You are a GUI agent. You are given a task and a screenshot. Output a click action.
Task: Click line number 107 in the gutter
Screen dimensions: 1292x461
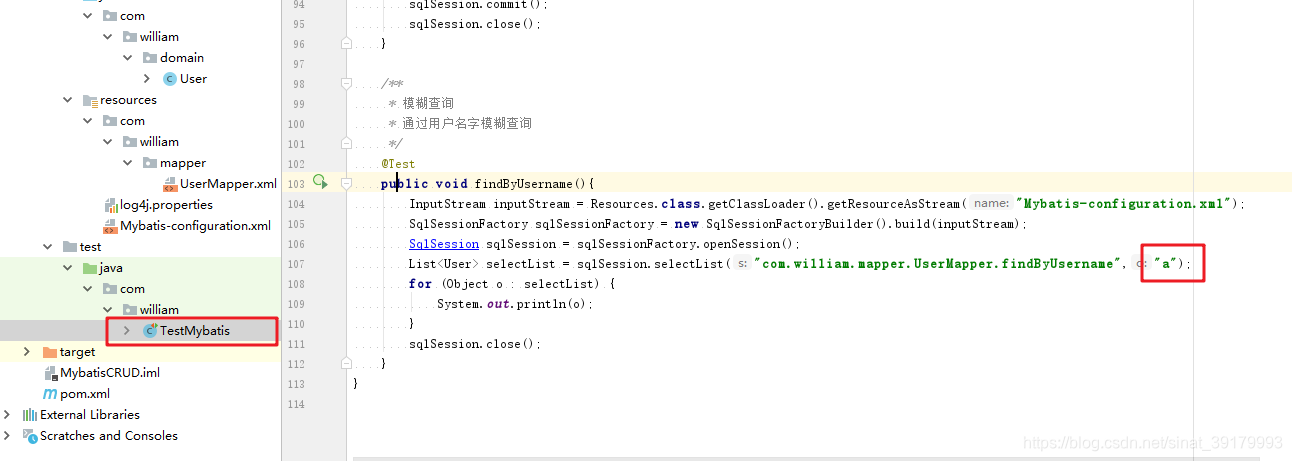click(x=295, y=264)
